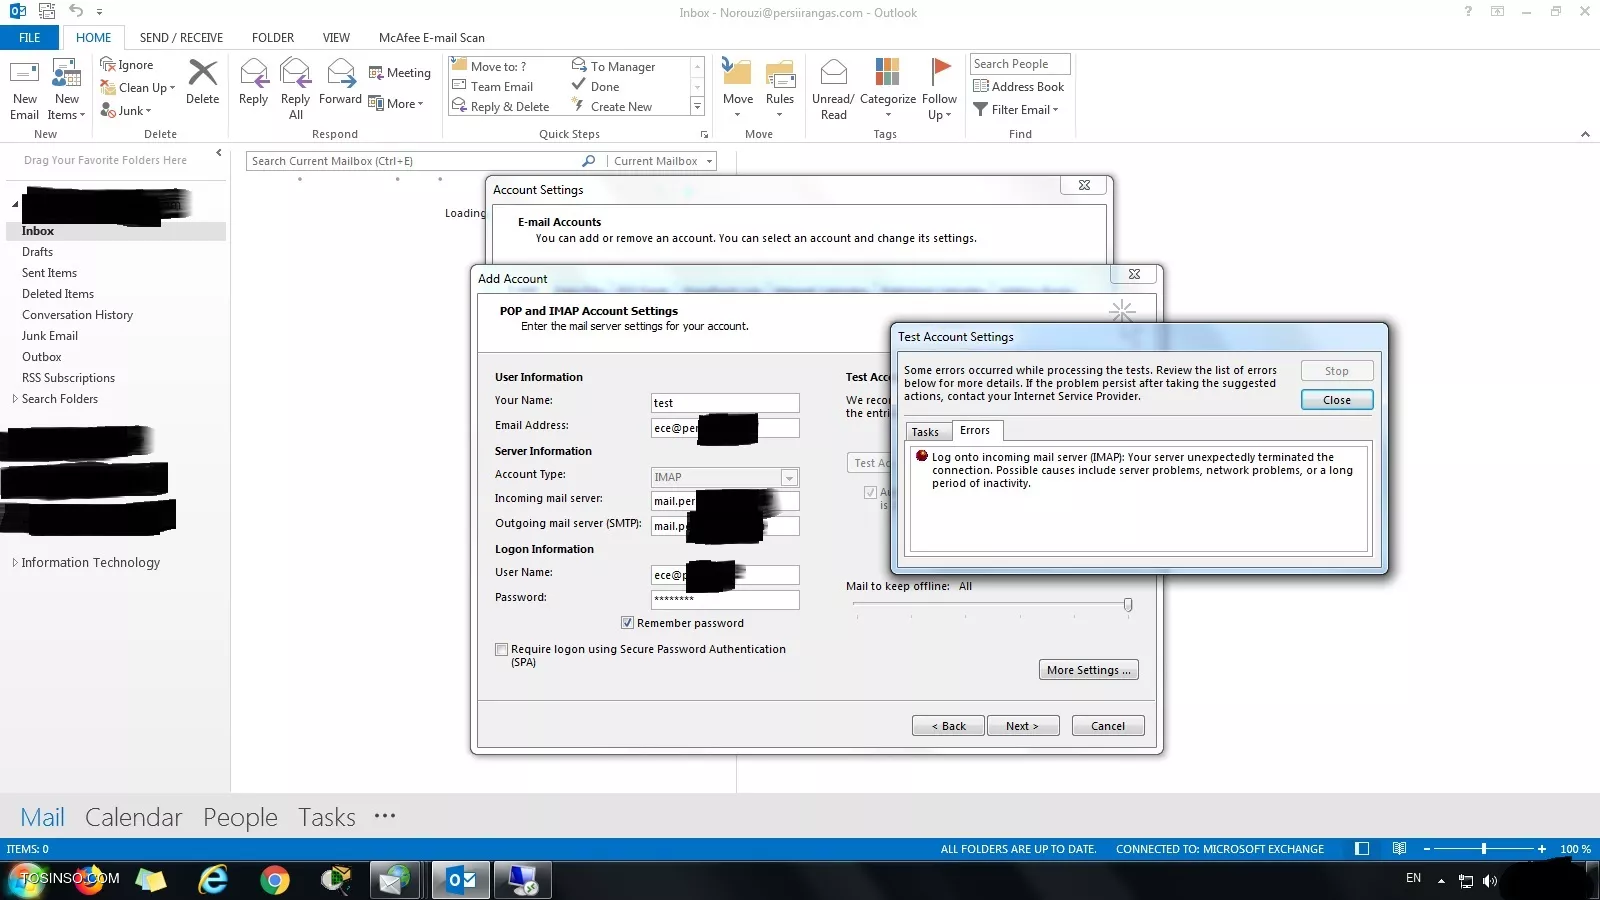Screen dimensions: 1600x900
Task: Delete the selected message with Delete icon
Action: pos(202,73)
